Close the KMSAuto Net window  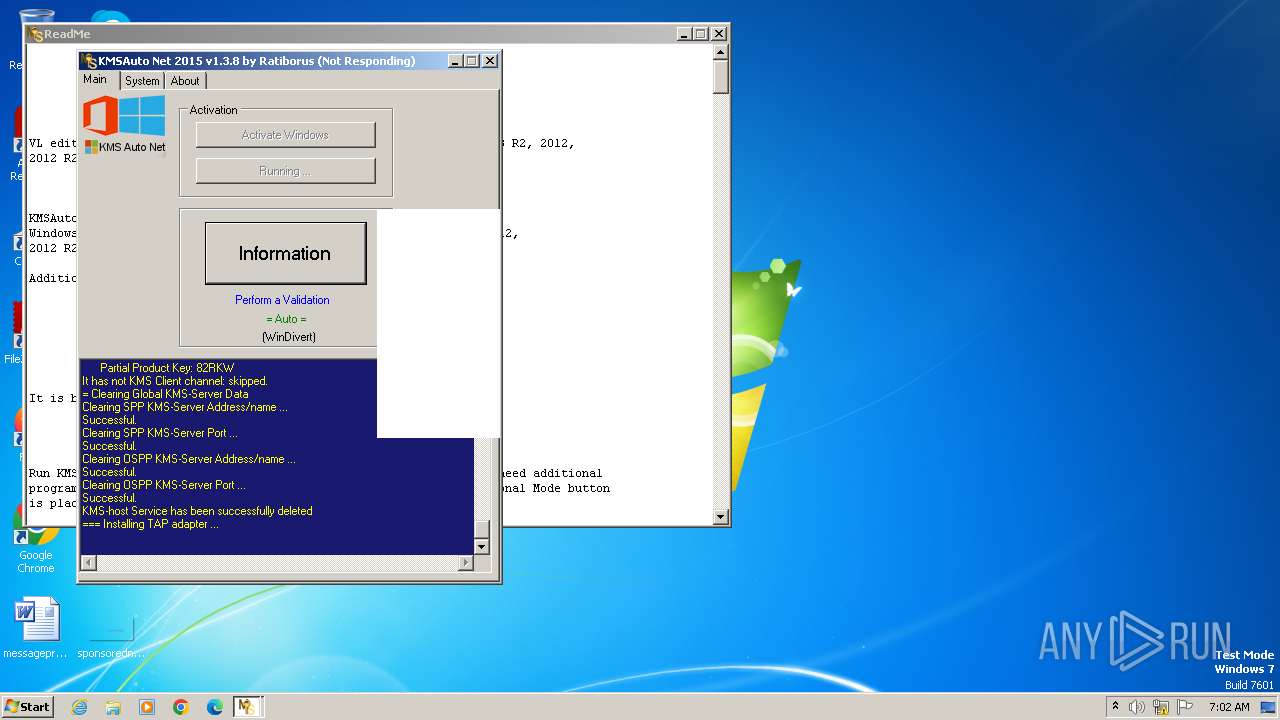click(490, 61)
